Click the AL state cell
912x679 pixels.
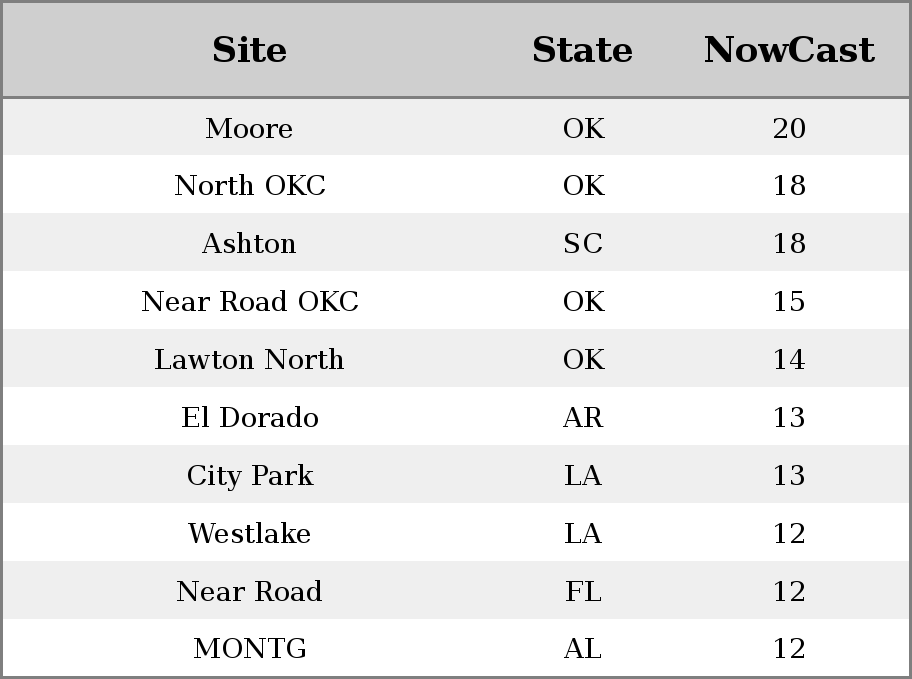tap(583, 649)
